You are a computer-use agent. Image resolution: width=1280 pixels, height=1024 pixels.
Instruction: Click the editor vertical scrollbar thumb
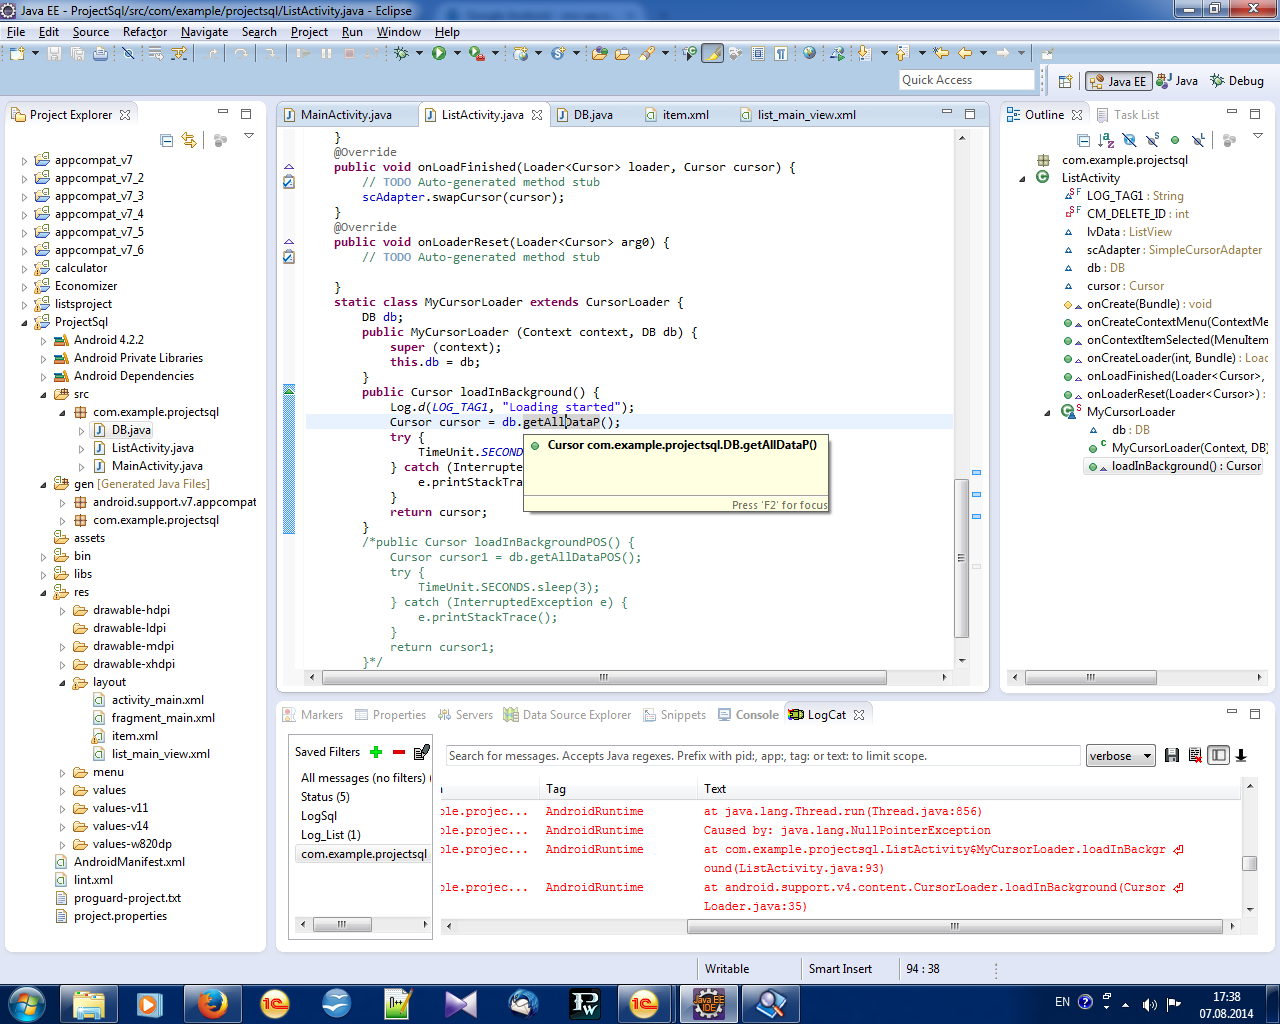pos(962,559)
